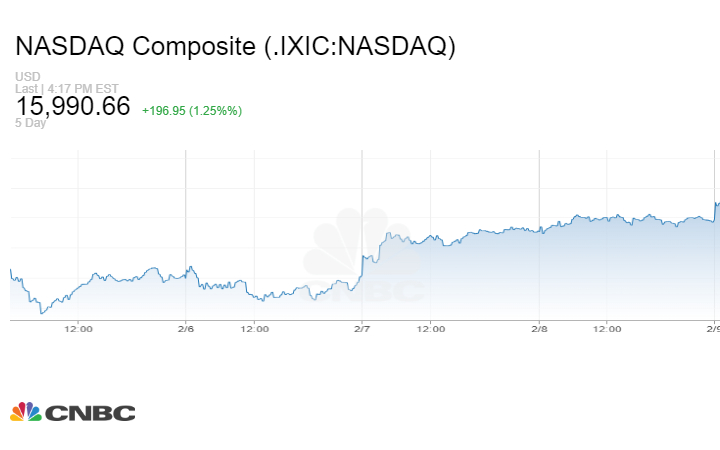Click the 2/8 date marker on axis
The image size is (720, 450).
(x=538, y=328)
